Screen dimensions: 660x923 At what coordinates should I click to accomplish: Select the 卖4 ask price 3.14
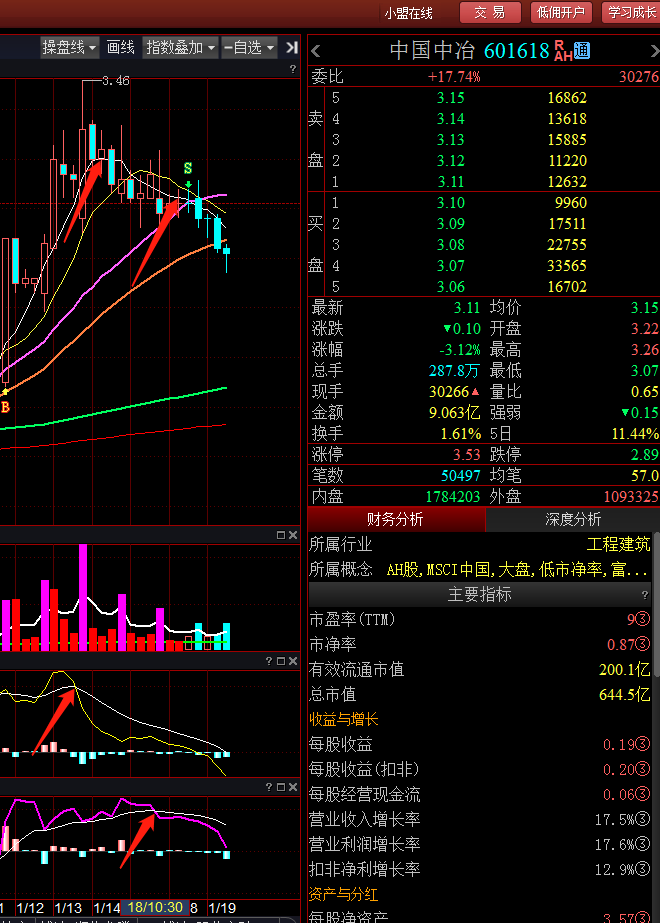[450, 119]
